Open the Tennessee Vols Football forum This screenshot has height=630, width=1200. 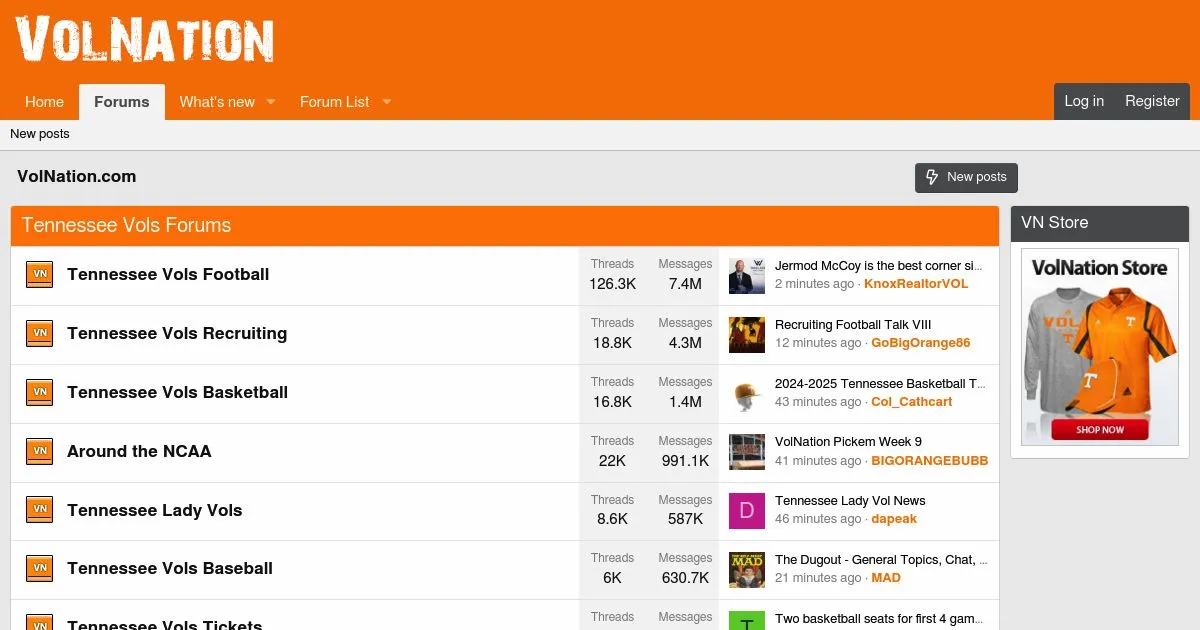[168, 274]
